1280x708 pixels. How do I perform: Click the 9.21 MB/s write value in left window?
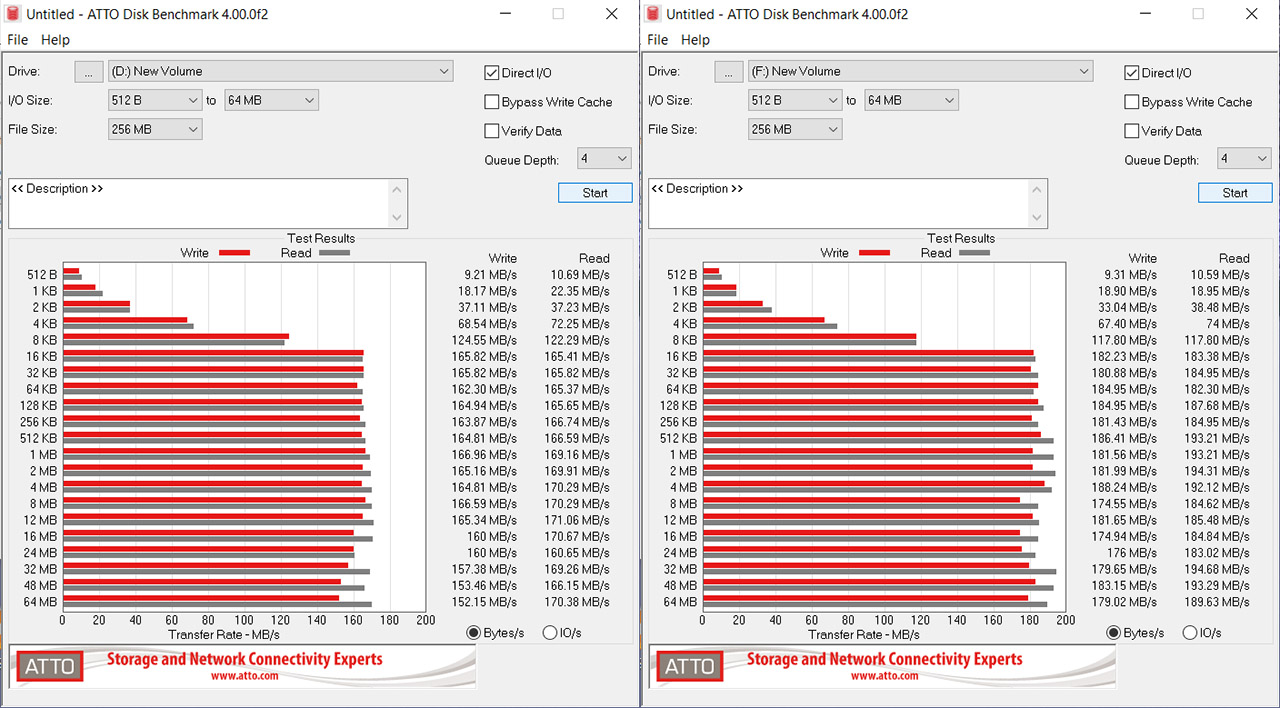(491, 275)
